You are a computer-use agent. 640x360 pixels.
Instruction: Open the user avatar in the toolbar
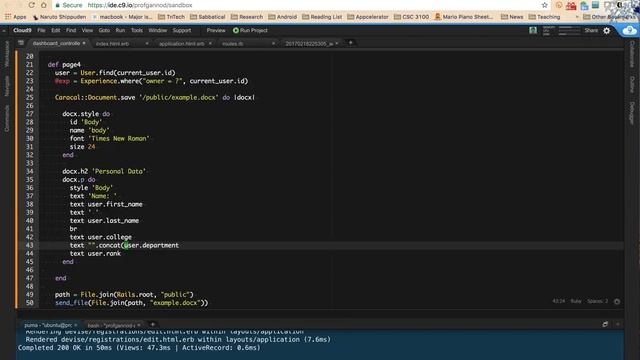[x=533, y=30]
